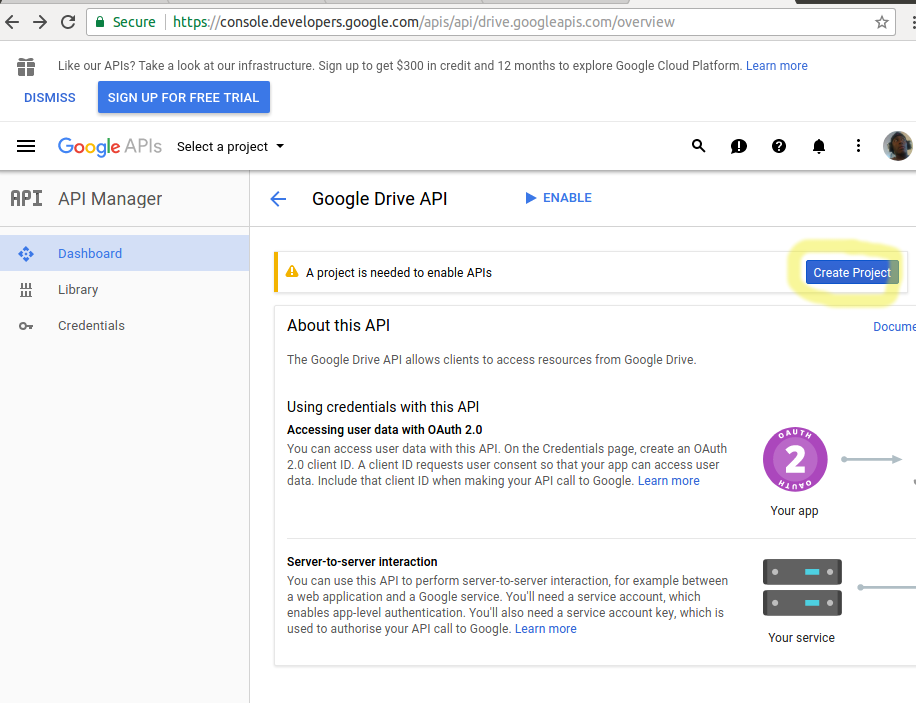The height and width of the screenshot is (703, 916).
Task: Click the search icon in the top bar
Action: coord(698,146)
